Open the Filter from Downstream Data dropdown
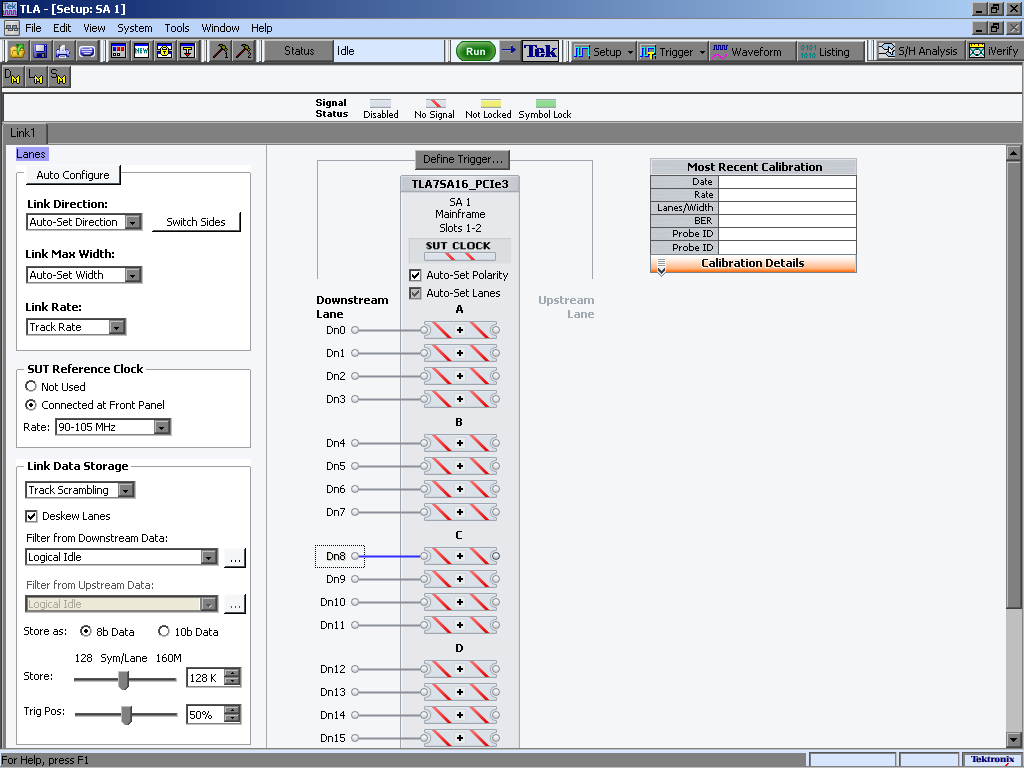The width and height of the screenshot is (1024, 768). pyautogui.click(x=209, y=557)
